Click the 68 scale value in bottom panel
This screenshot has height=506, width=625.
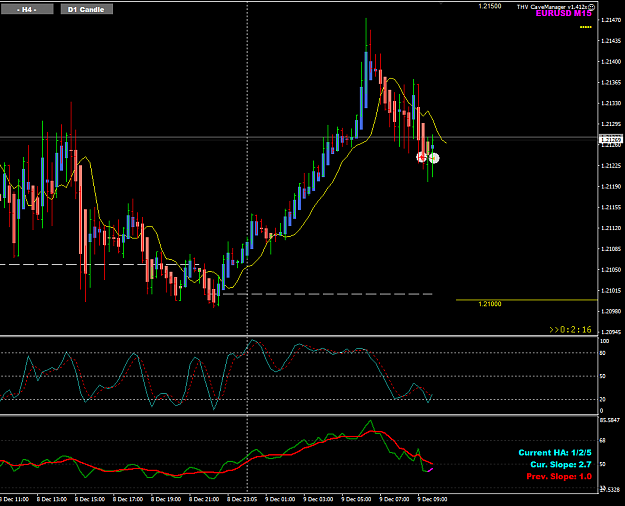coord(603,441)
